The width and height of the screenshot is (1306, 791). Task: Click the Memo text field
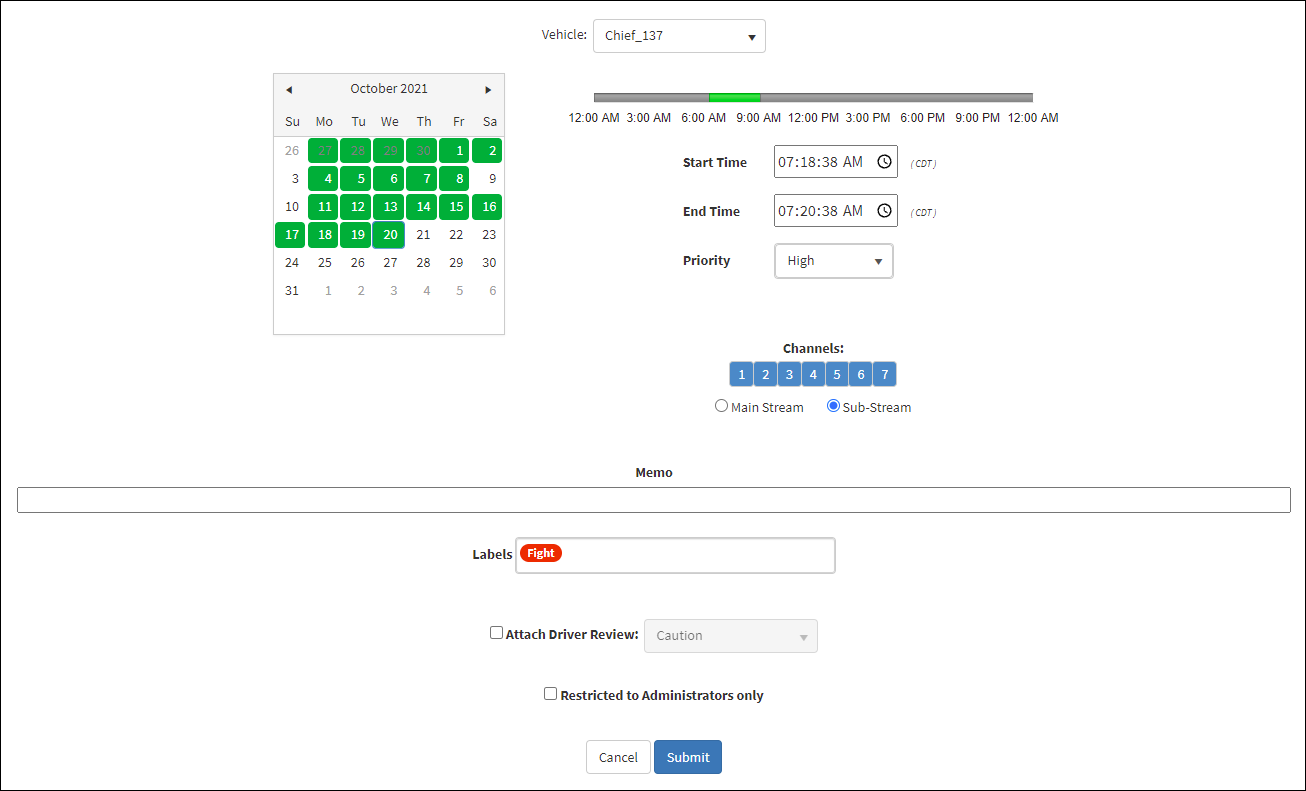[x=654, y=500]
